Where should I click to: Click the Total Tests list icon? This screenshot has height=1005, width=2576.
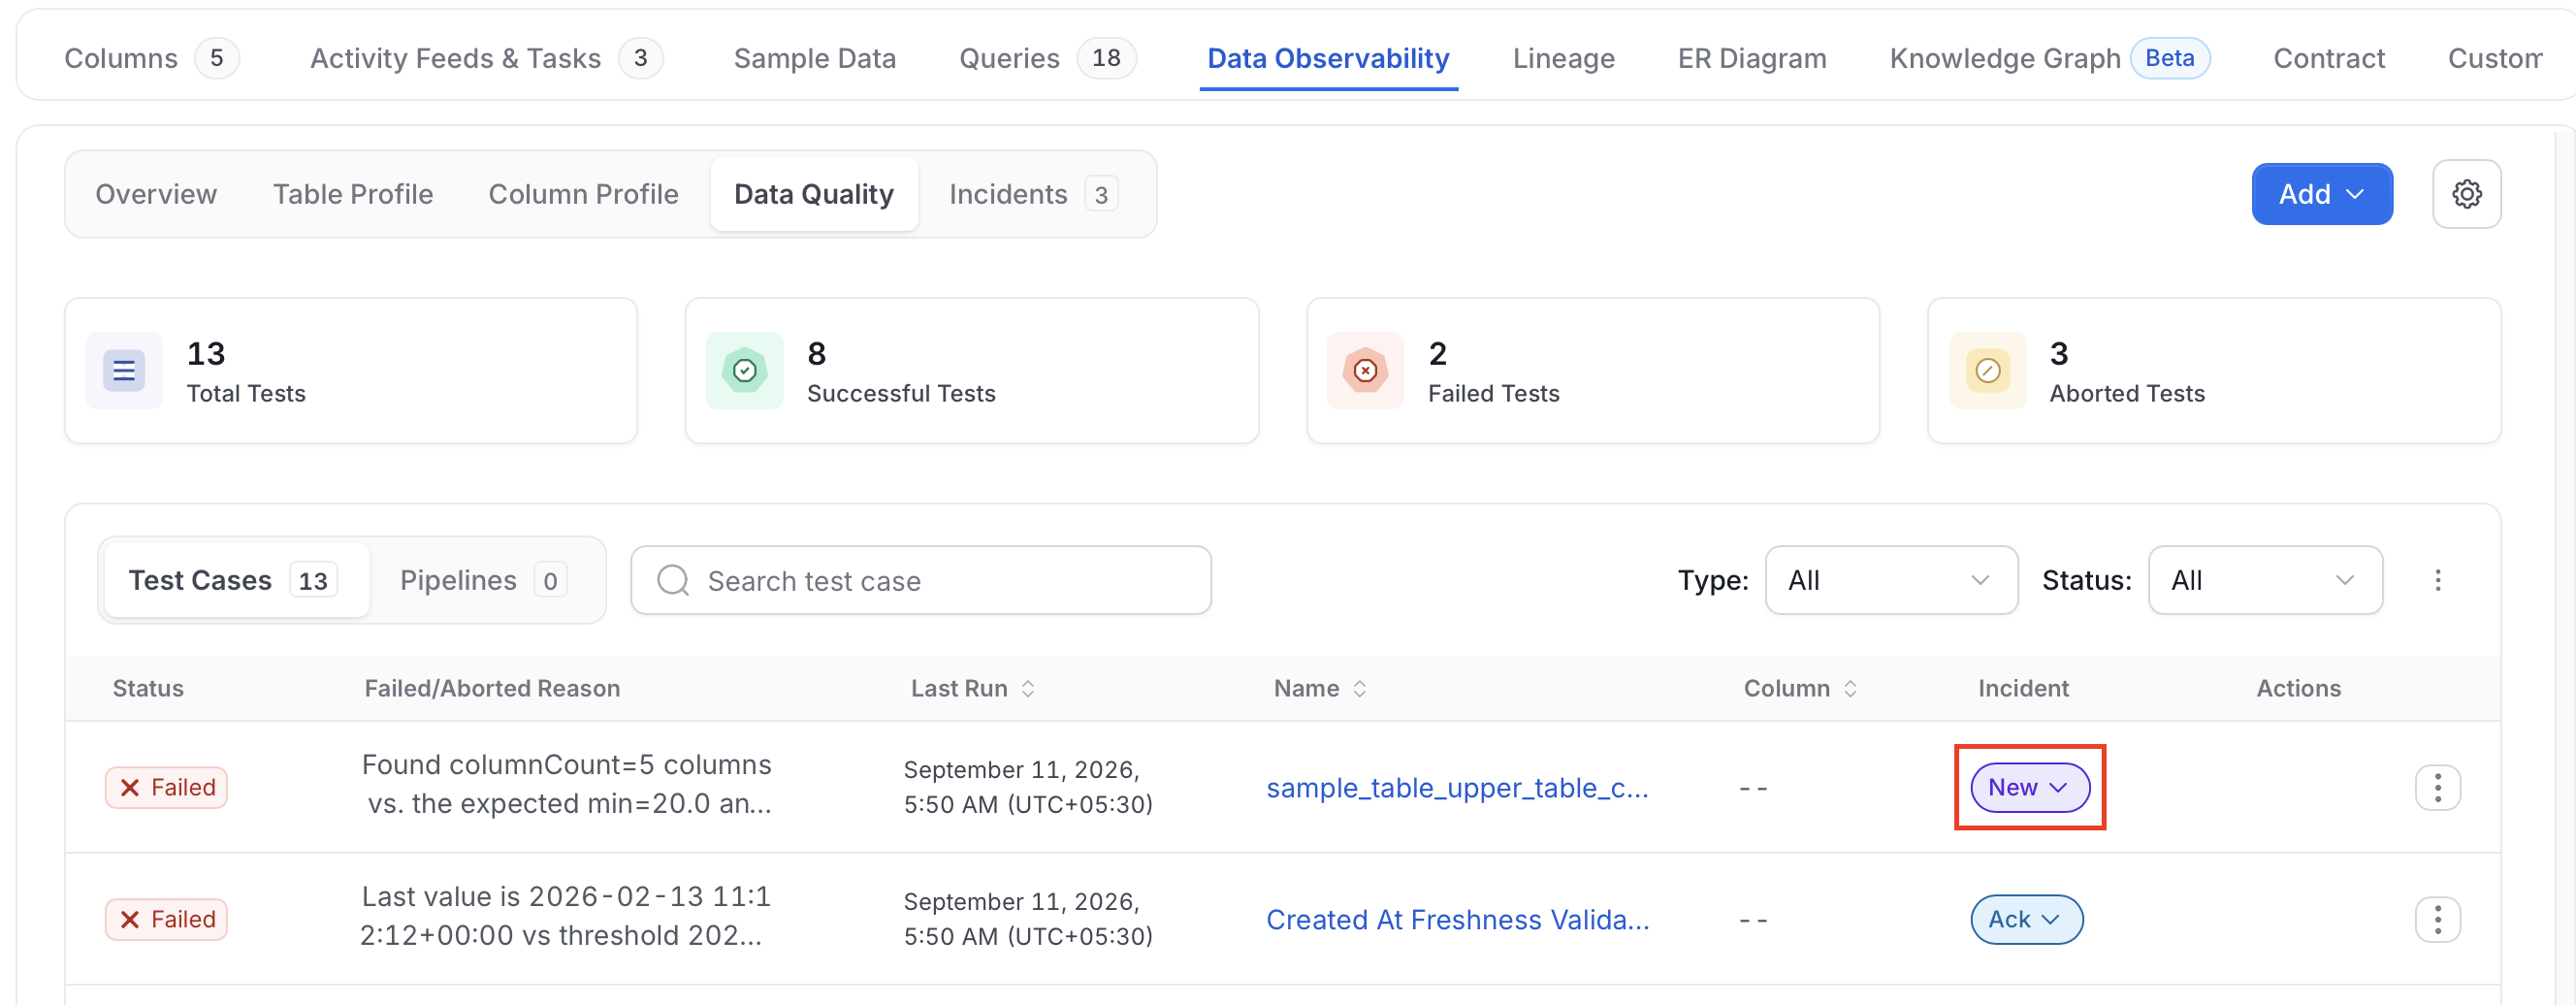(124, 371)
